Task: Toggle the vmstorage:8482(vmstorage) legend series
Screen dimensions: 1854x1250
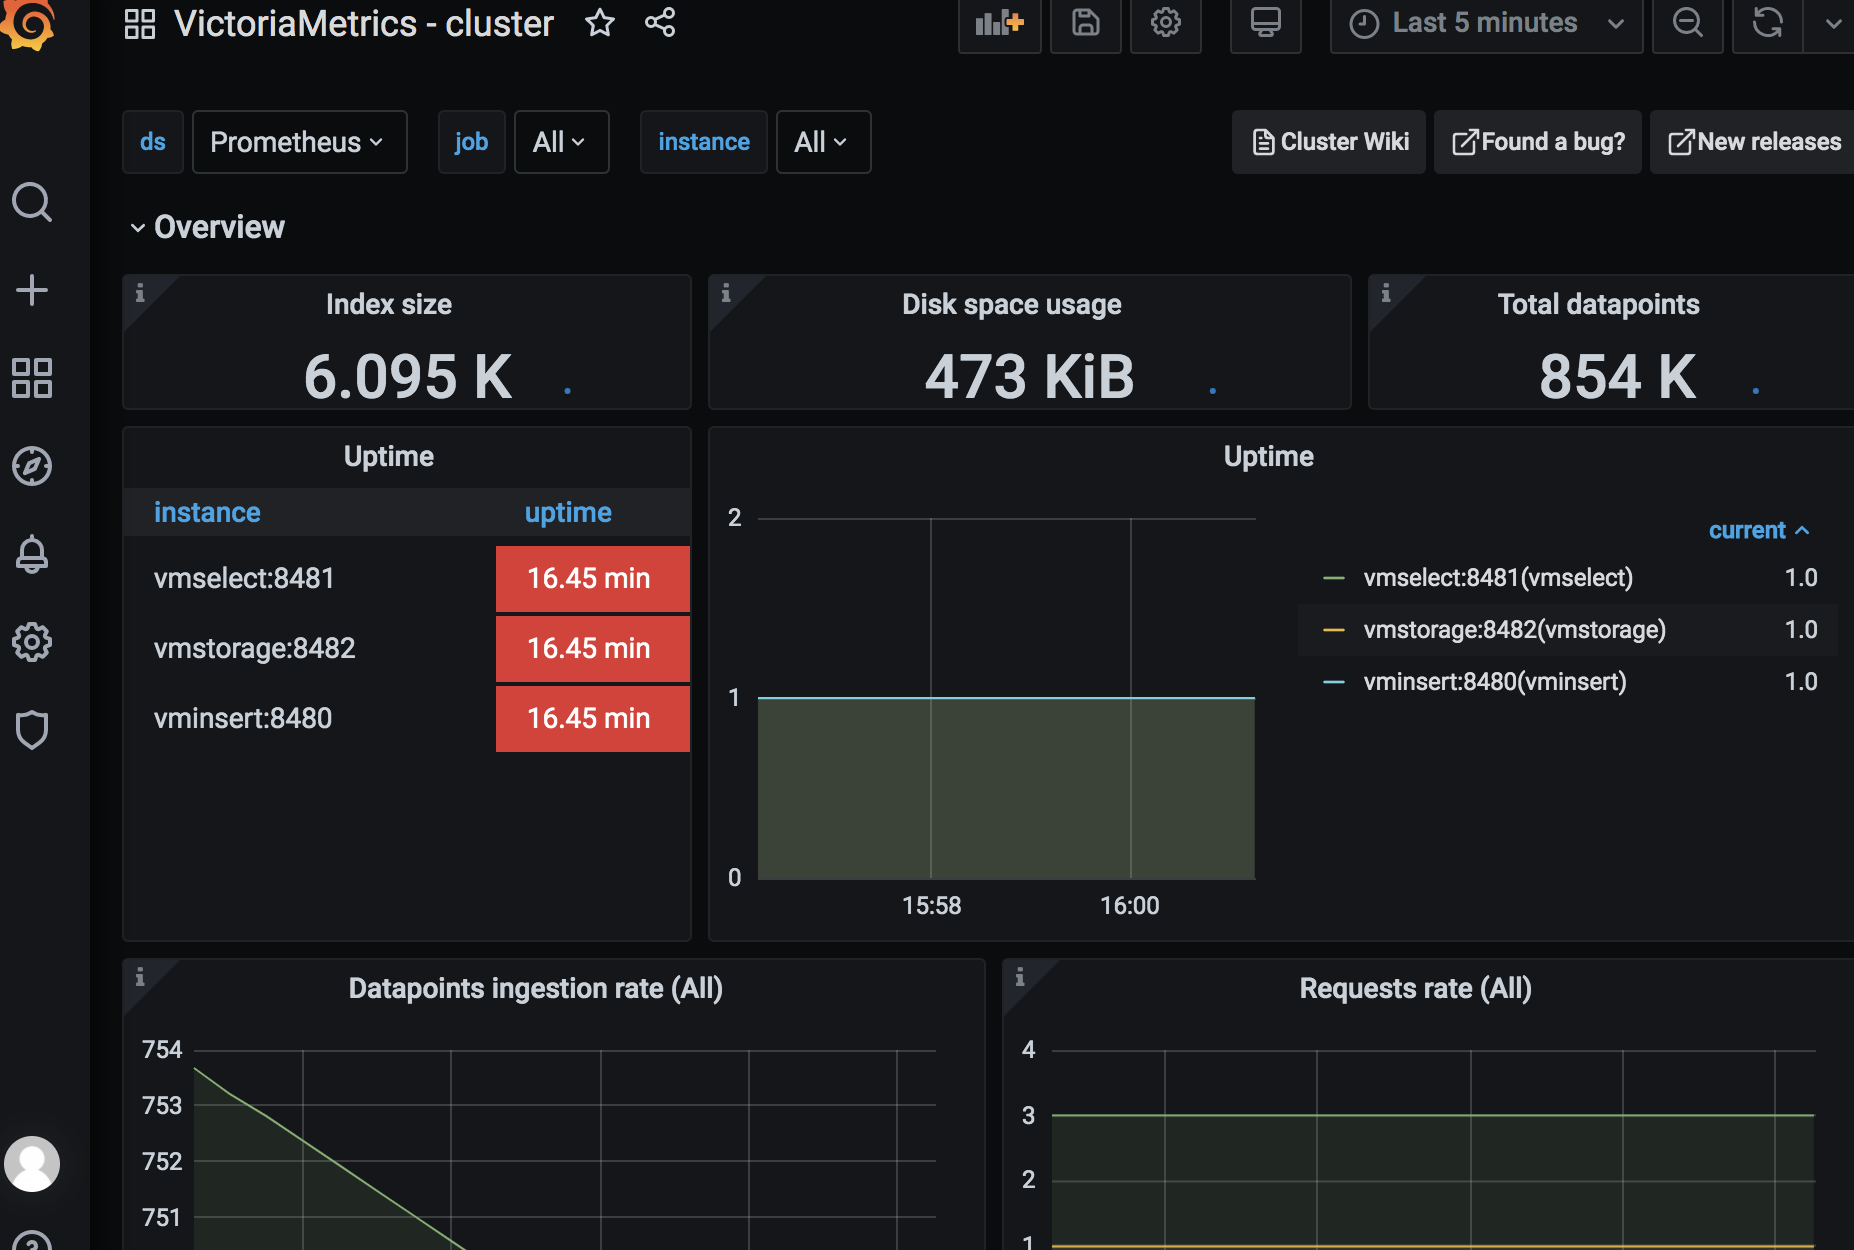Action: [x=1514, y=629]
